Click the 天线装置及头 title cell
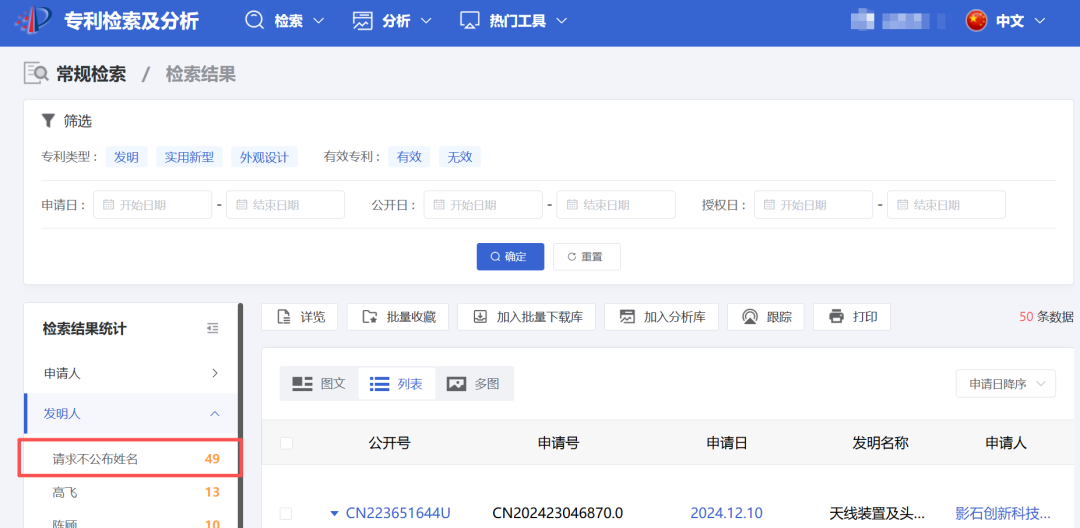This screenshot has width=1080, height=528. [877, 513]
